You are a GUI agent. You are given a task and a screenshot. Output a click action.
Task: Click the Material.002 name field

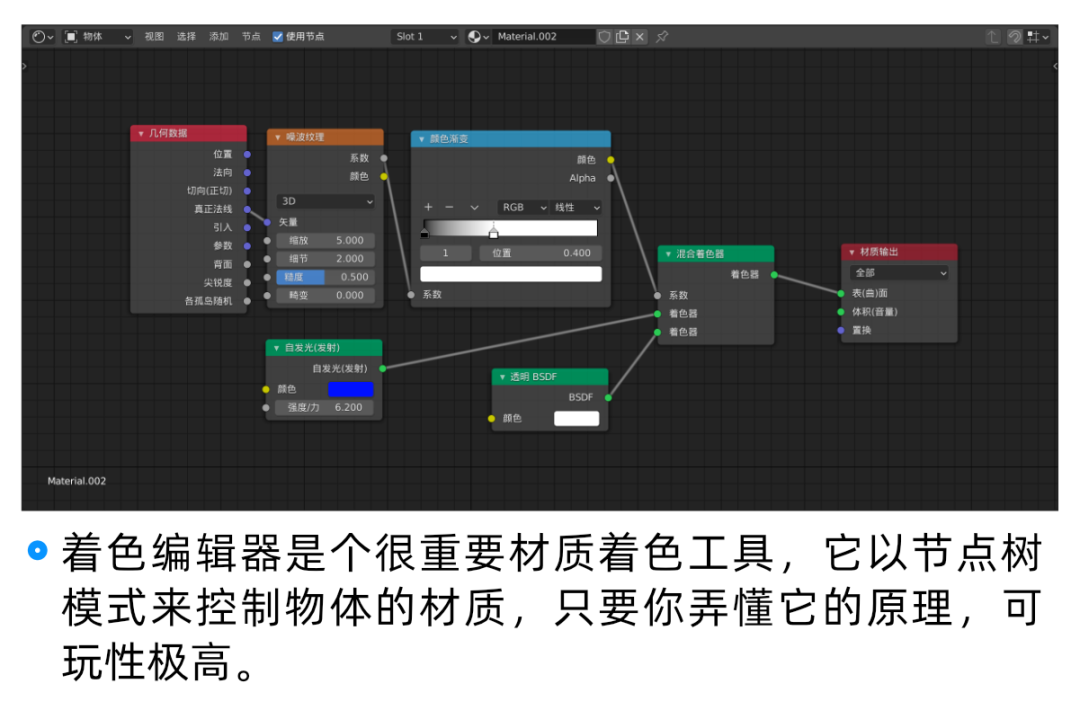coord(543,37)
